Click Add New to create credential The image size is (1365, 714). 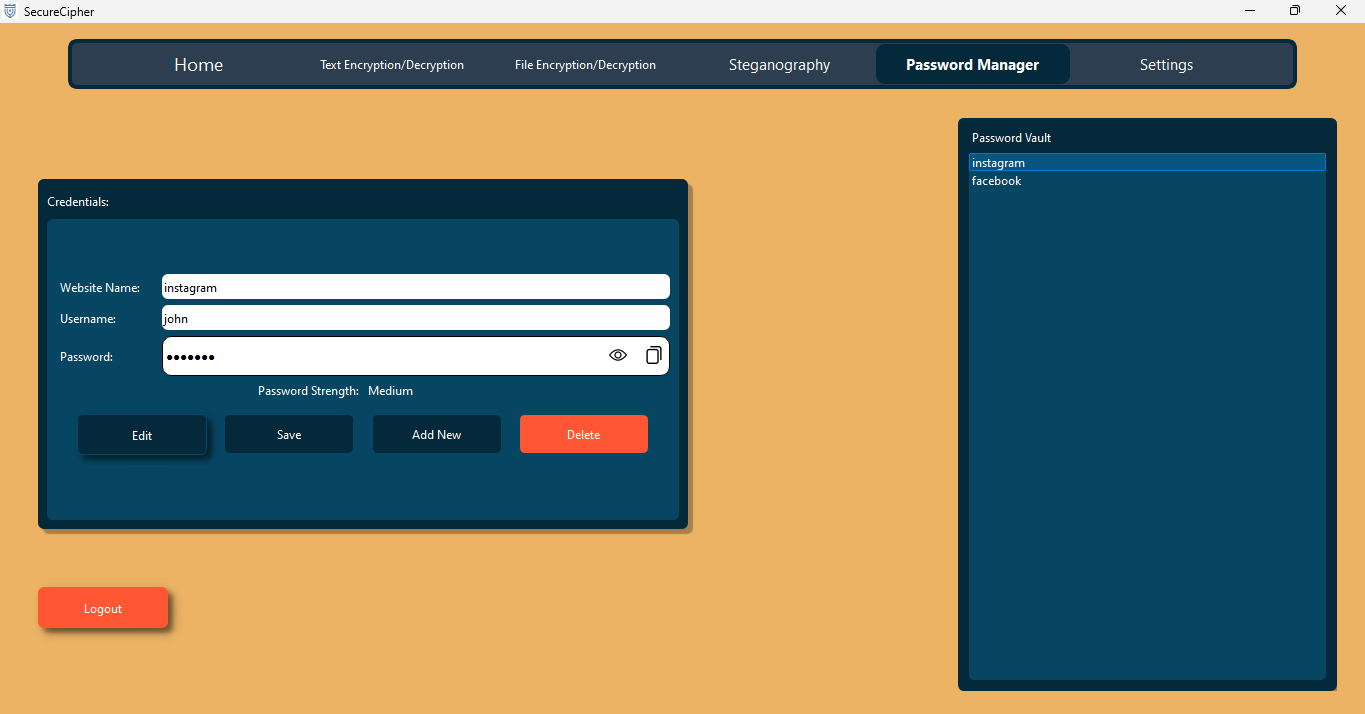436,435
